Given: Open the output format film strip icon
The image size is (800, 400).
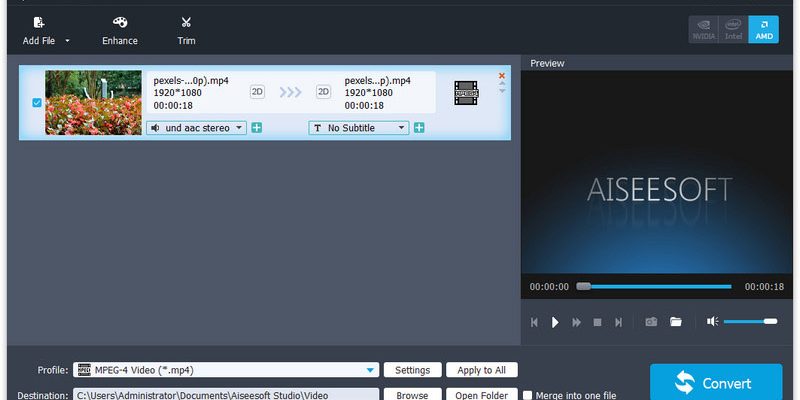Looking at the screenshot, I should (466, 93).
